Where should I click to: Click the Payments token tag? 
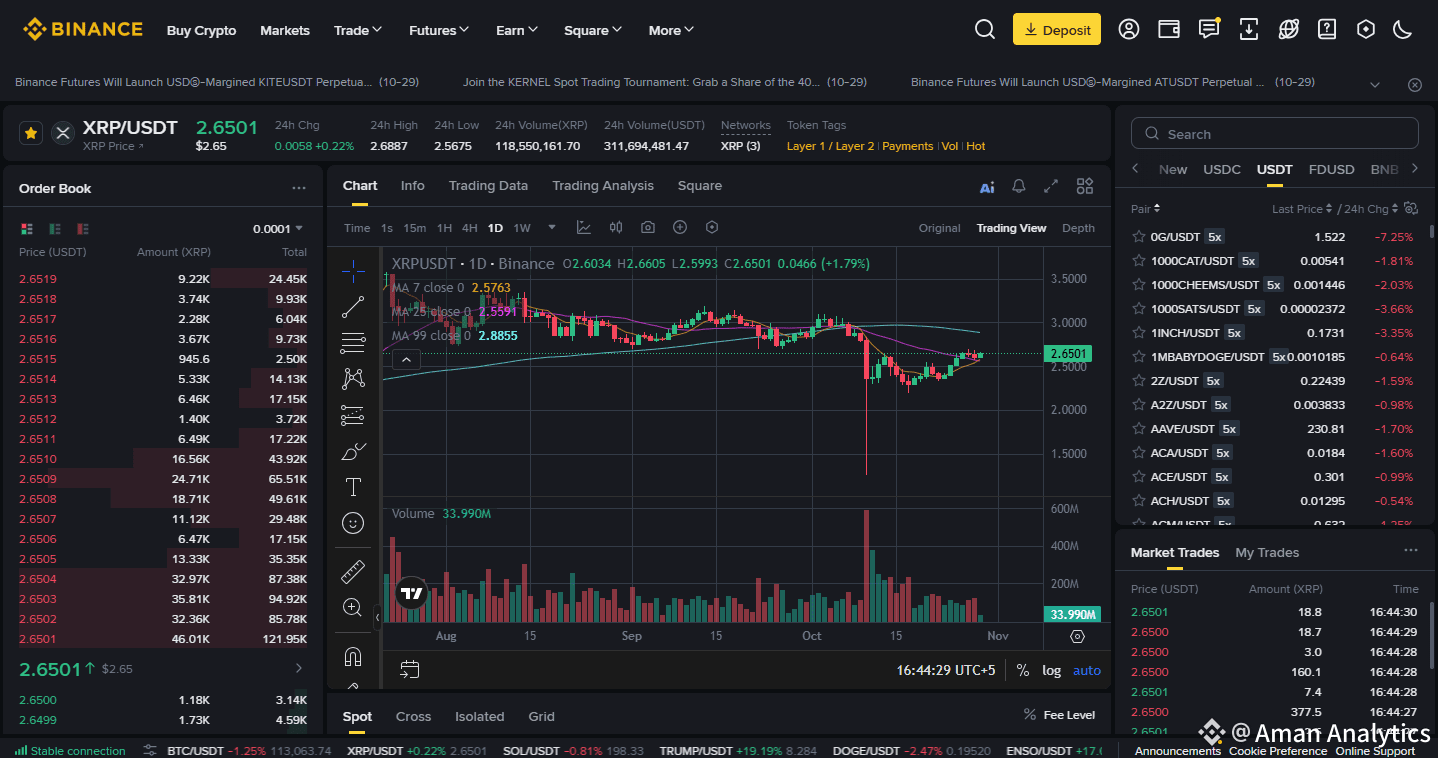pos(908,146)
